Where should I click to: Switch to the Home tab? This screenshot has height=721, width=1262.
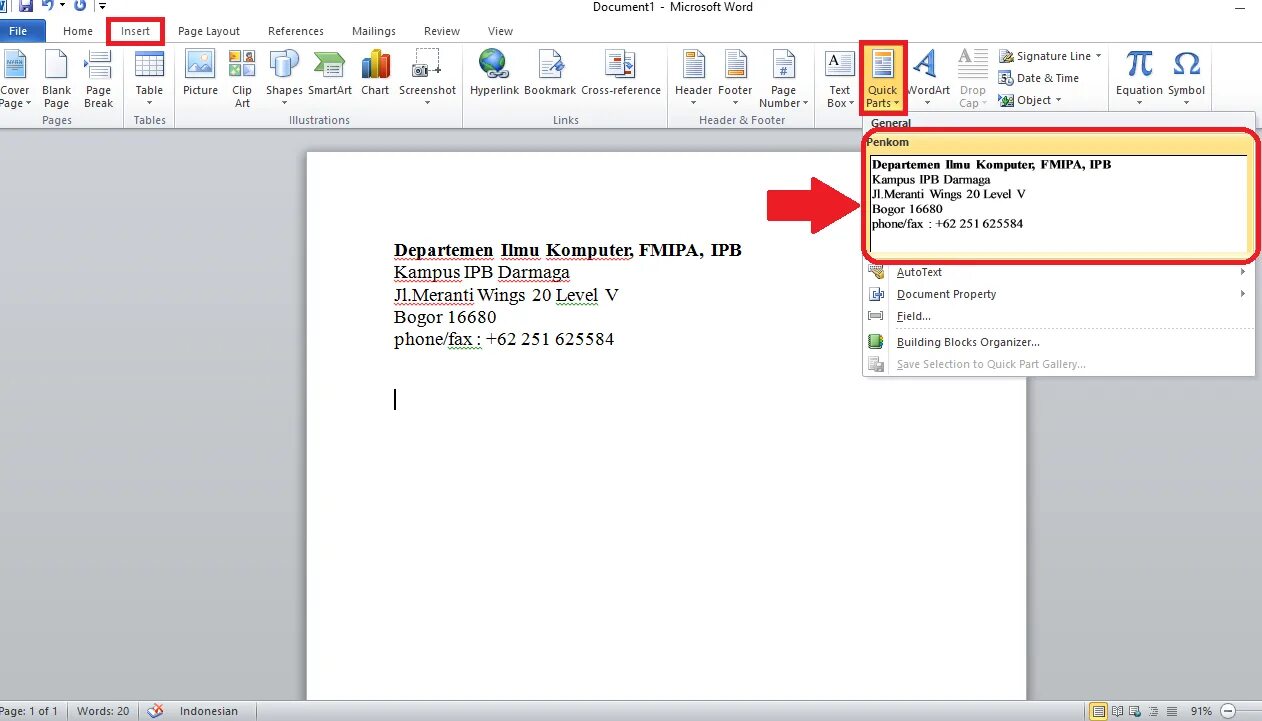pyautogui.click(x=78, y=31)
